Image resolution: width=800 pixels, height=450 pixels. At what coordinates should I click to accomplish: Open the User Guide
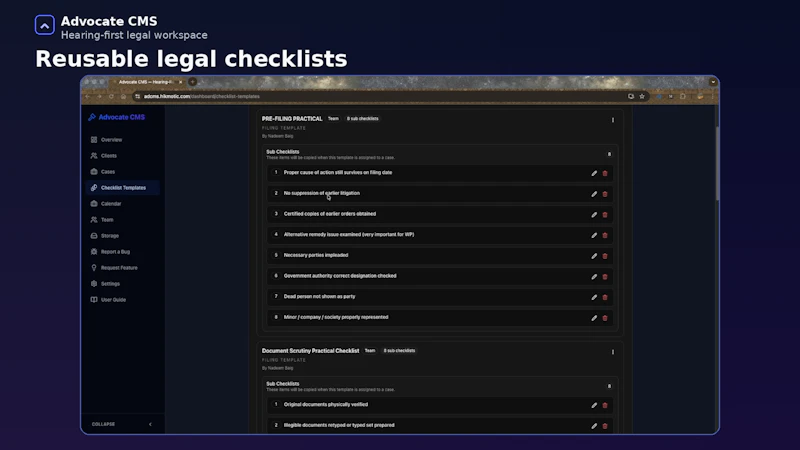coord(122,300)
